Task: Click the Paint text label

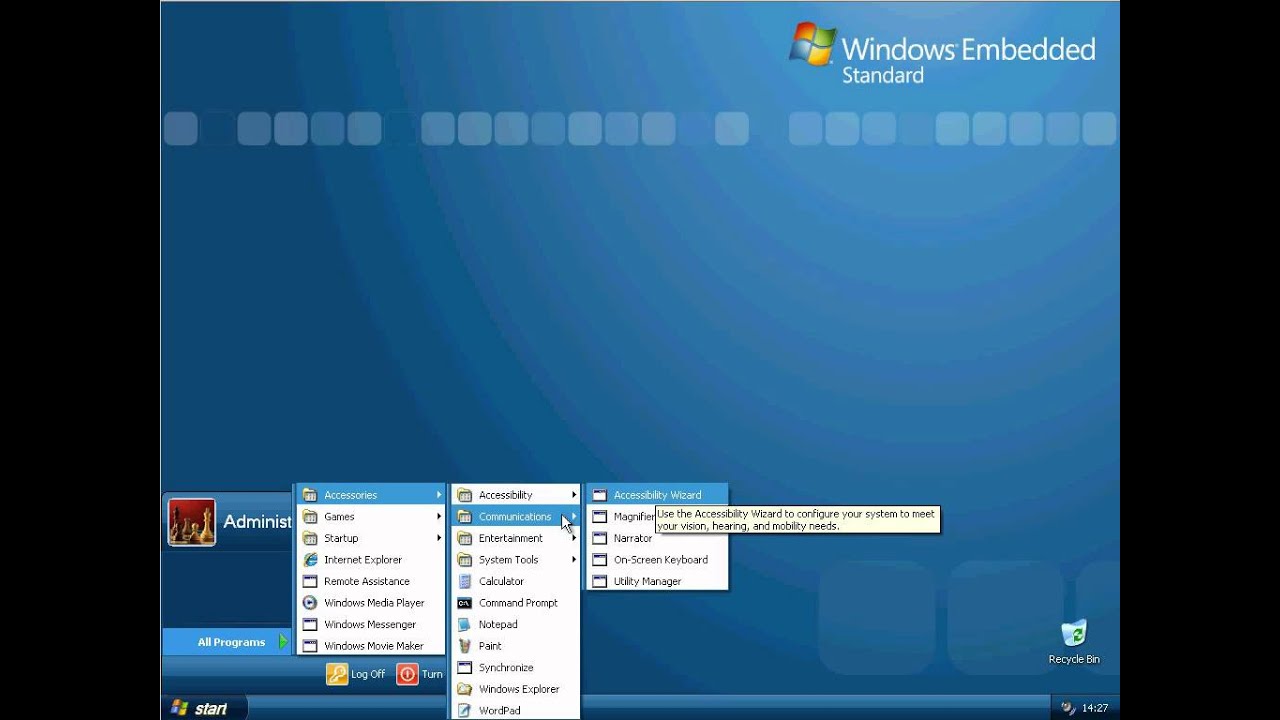Action: point(490,646)
